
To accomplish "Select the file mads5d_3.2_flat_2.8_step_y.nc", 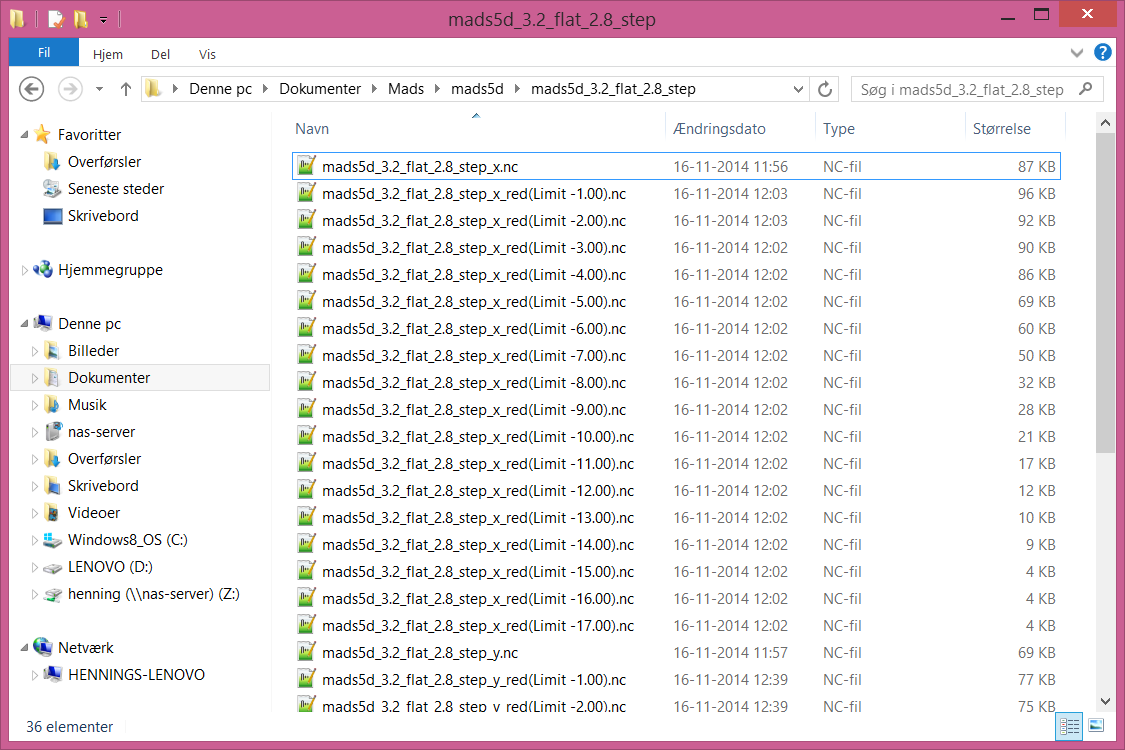I will [x=420, y=653].
